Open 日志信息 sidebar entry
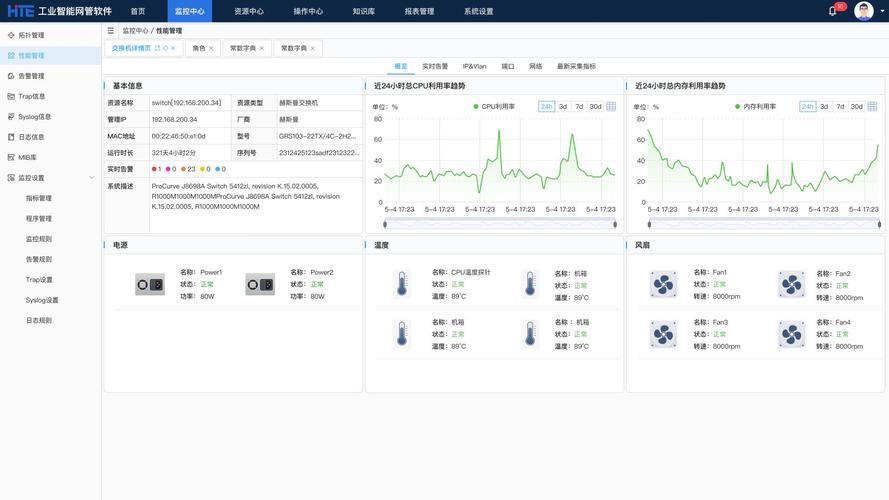The width and height of the screenshot is (889, 500). 31,137
